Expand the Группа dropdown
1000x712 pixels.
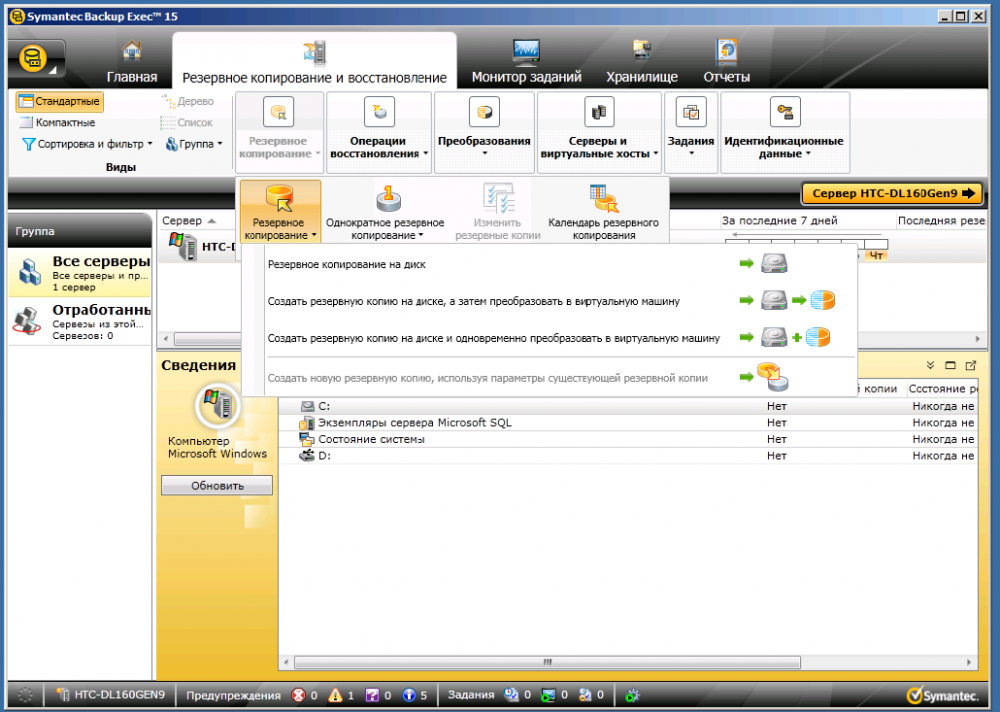click(x=194, y=144)
